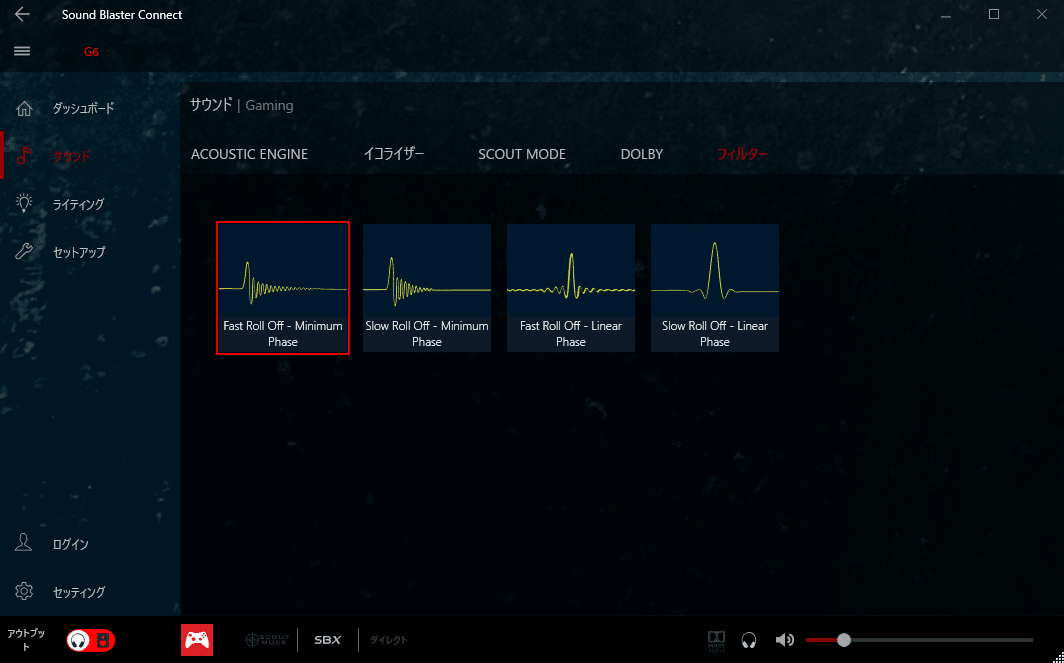
Task: Click the Lighting lightbulb icon
Action: coord(24,204)
